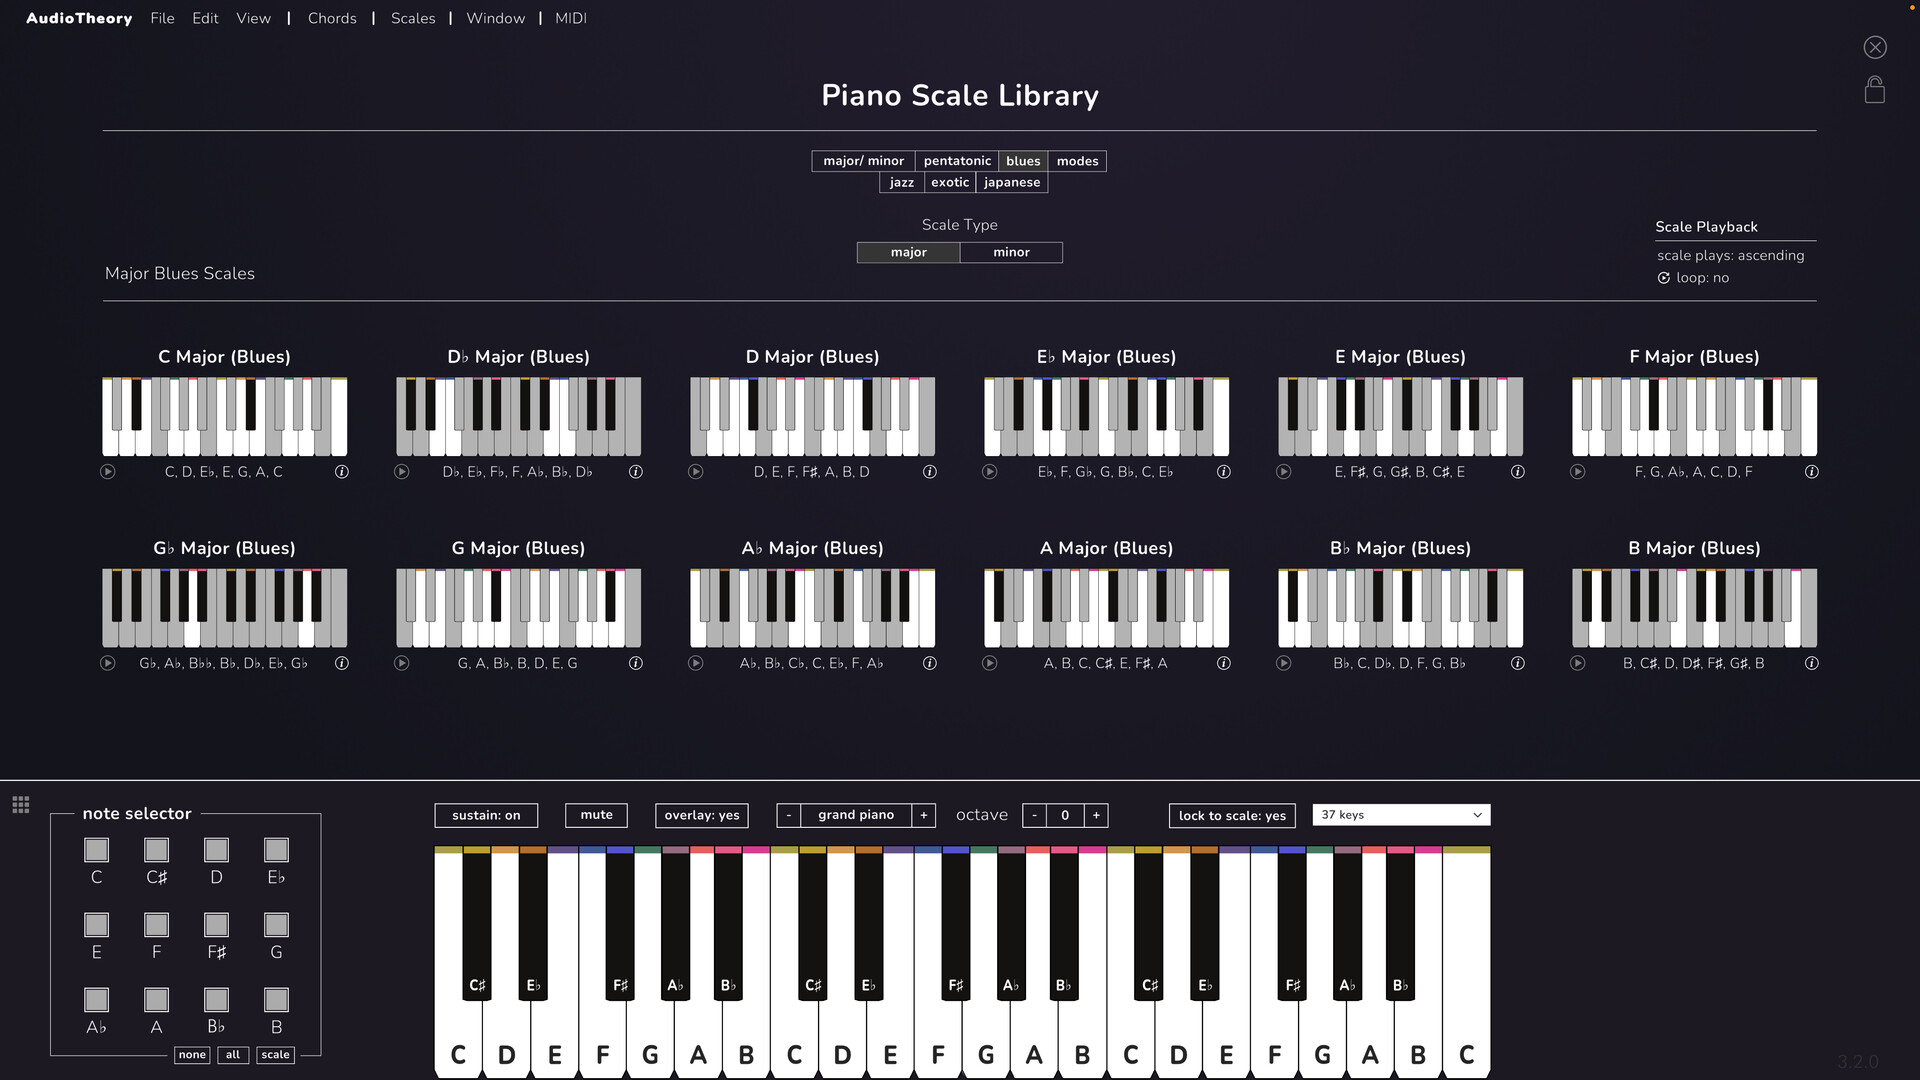Toggle sustain: on button
This screenshot has width=1920, height=1080.
click(486, 816)
